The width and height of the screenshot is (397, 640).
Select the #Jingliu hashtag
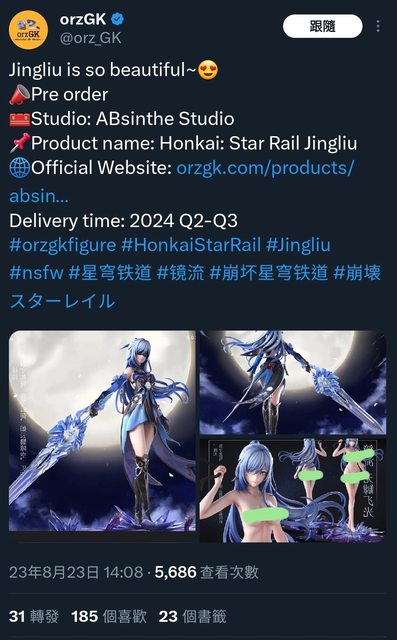298,245
